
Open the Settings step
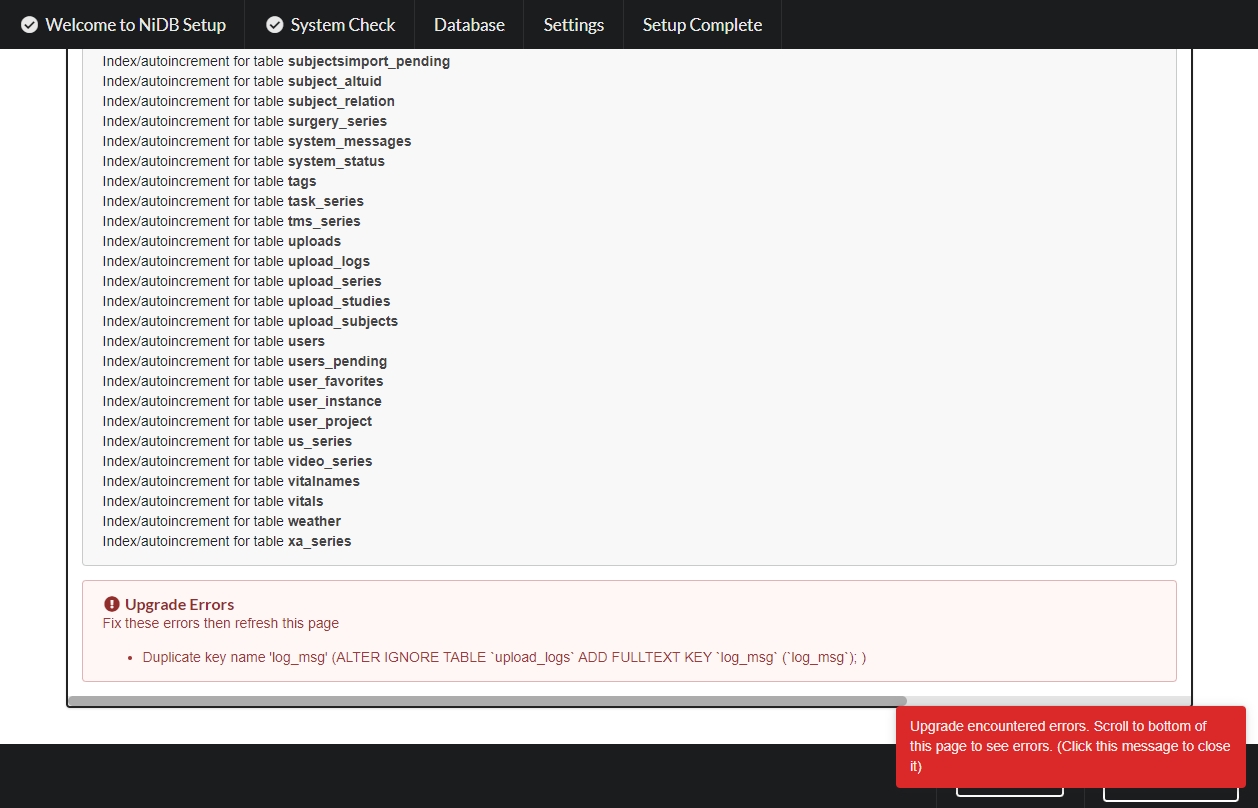(x=573, y=25)
